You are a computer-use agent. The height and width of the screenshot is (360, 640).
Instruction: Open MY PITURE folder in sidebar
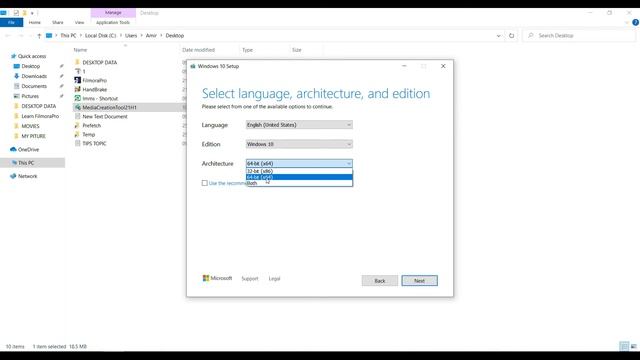[x=33, y=136]
